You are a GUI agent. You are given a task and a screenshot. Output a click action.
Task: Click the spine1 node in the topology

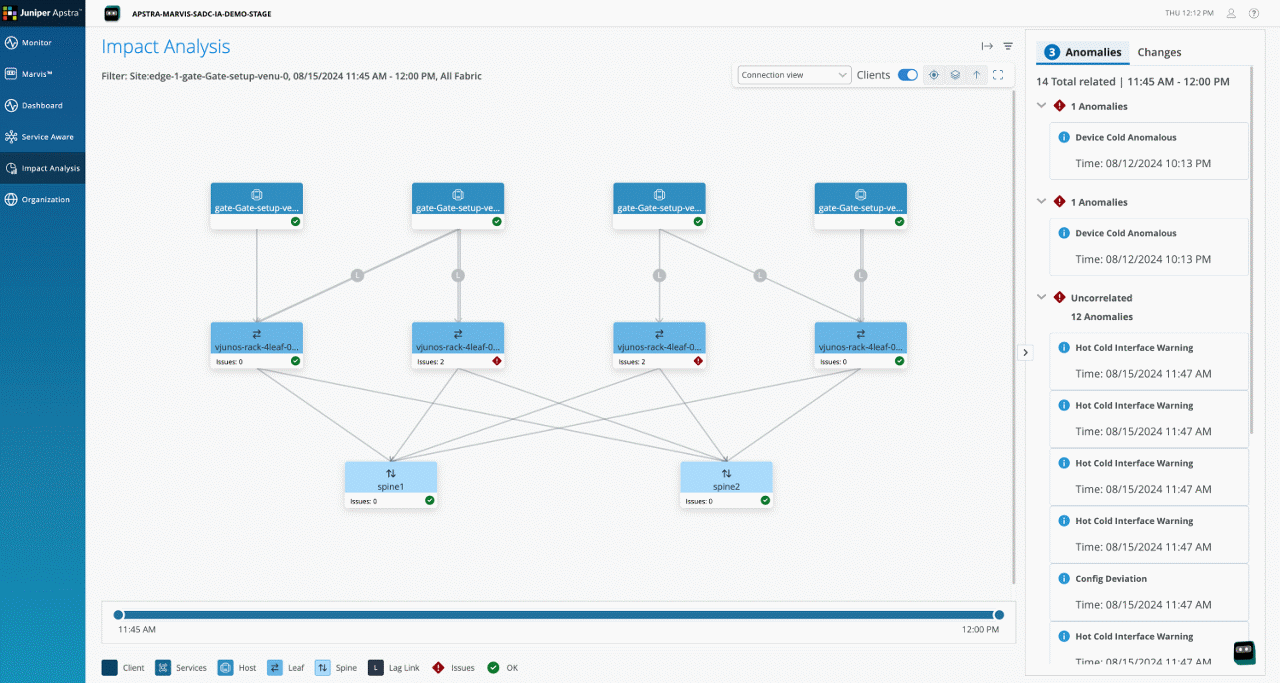click(390, 480)
